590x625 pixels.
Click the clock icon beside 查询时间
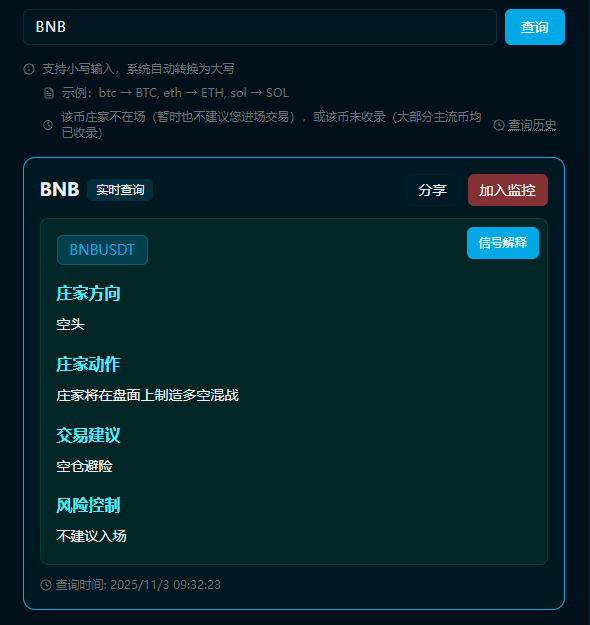[x=46, y=585]
